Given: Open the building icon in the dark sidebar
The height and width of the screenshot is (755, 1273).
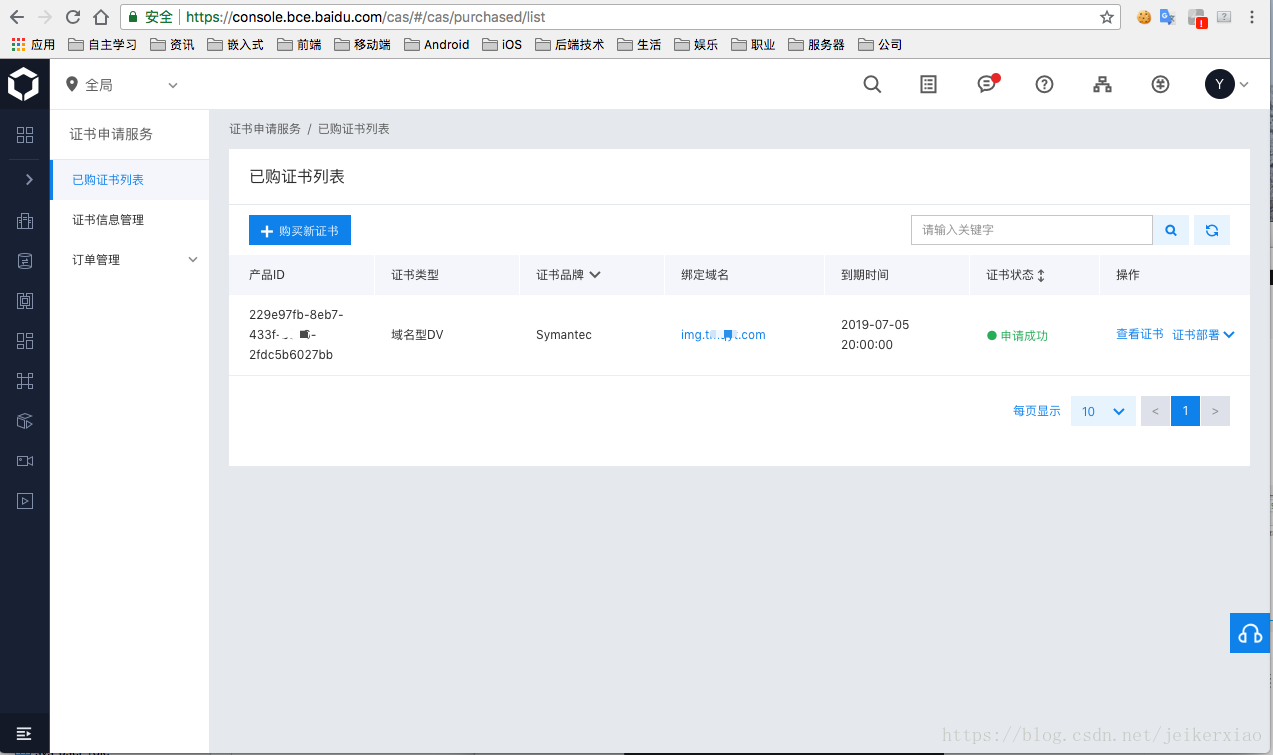Looking at the screenshot, I should pos(25,221).
